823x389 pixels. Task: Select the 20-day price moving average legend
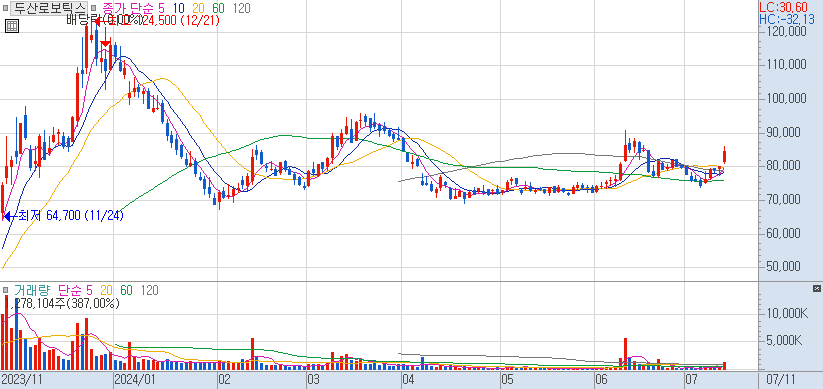(197, 8)
